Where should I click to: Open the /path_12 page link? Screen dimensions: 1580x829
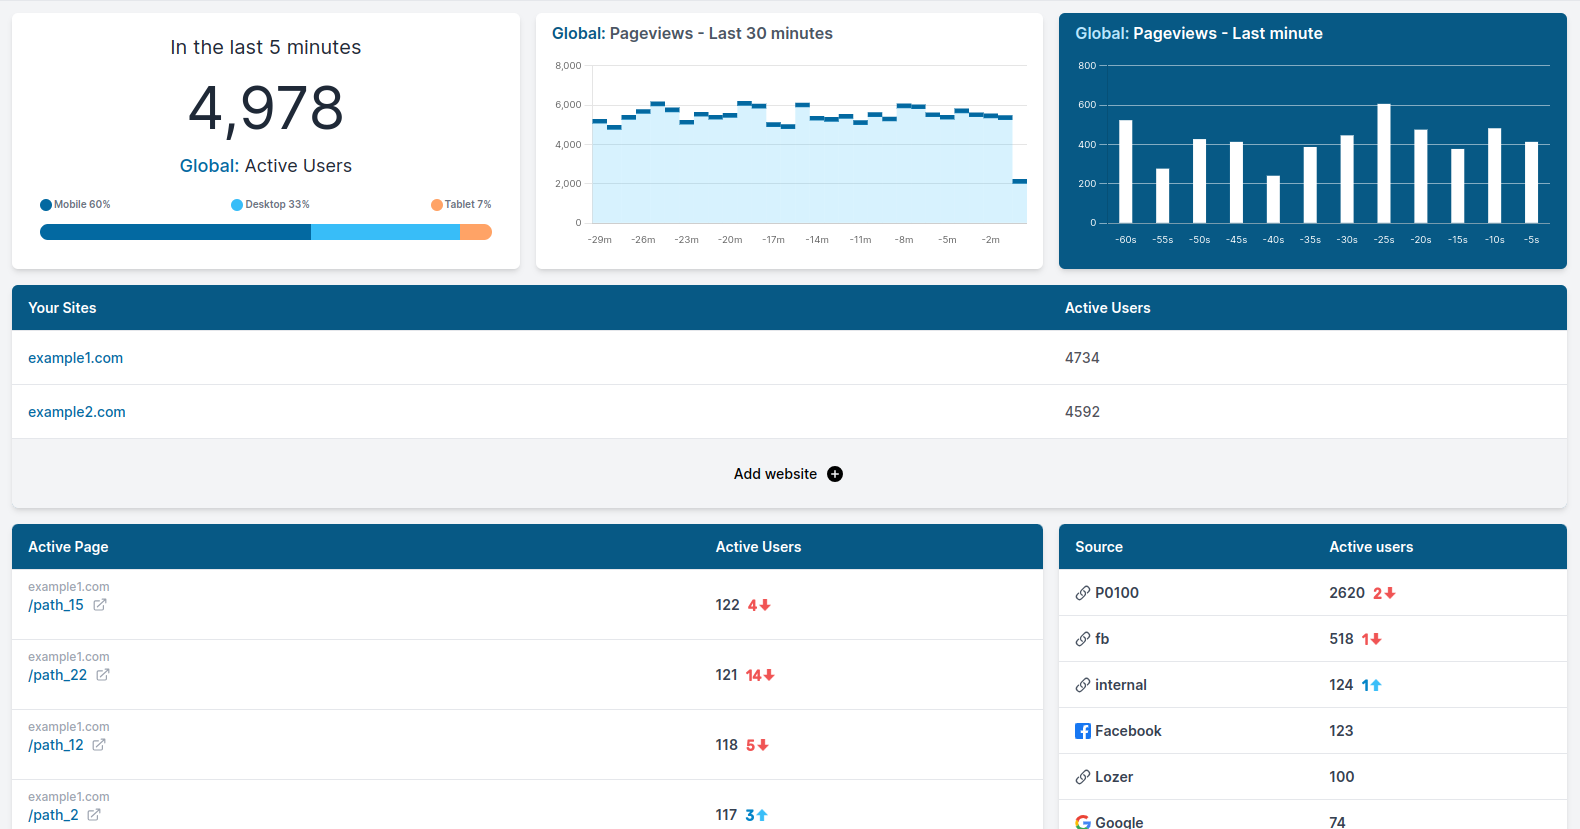(56, 745)
